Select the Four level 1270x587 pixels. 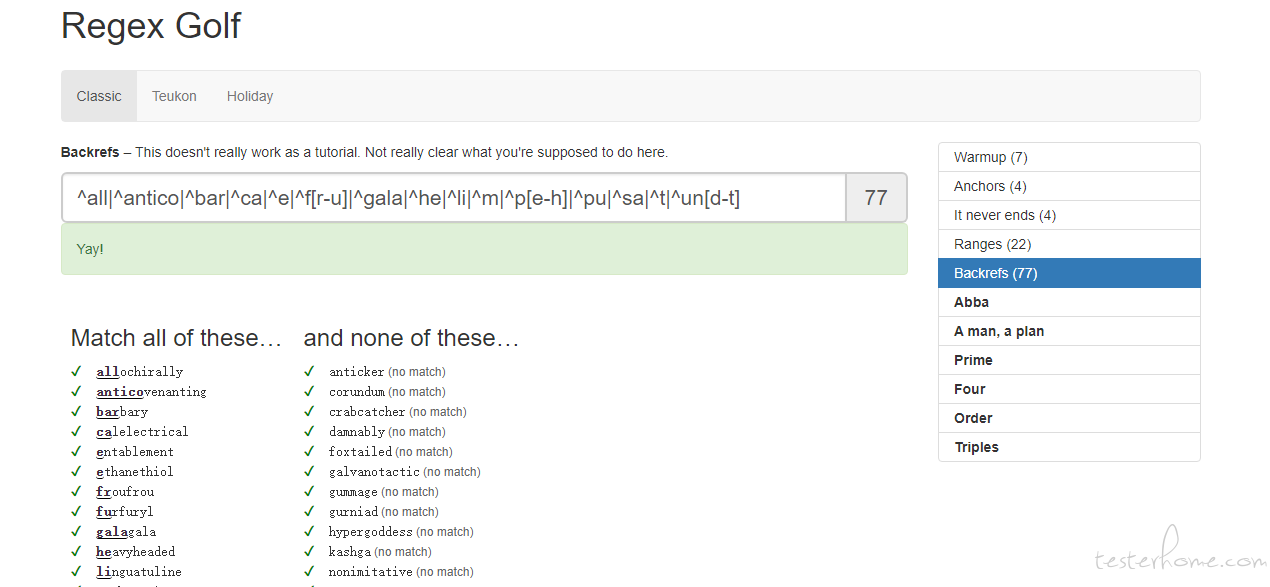(x=1069, y=389)
